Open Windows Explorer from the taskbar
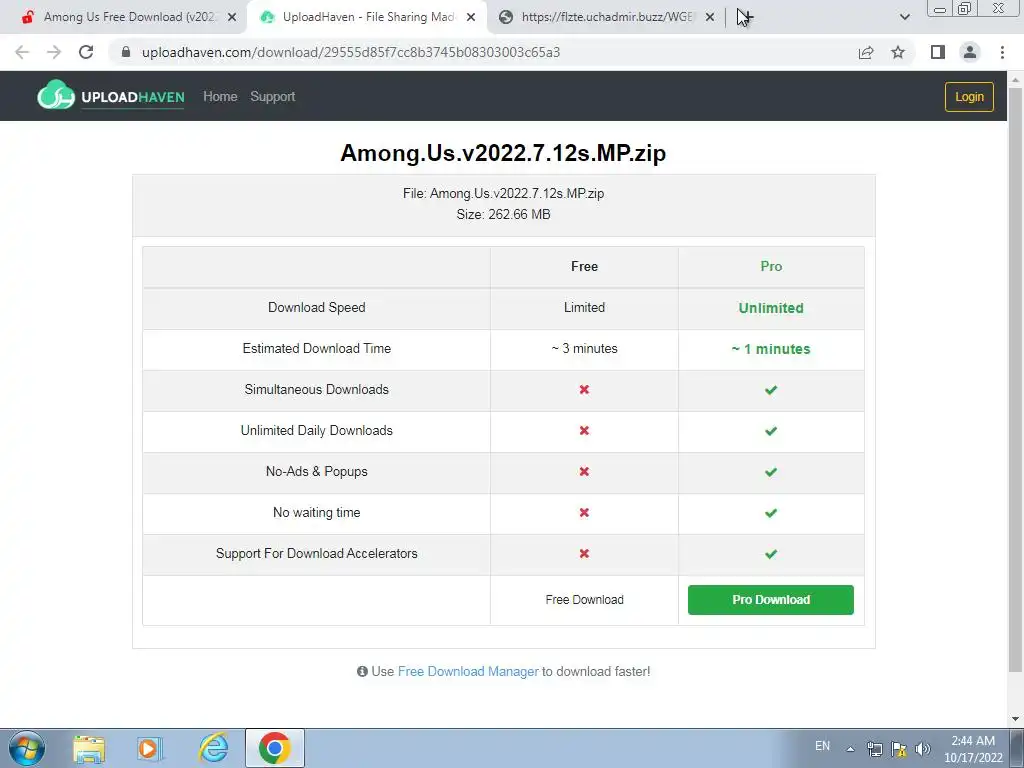Image resolution: width=1024 pixels, height=768 pixels. [89, 748]
